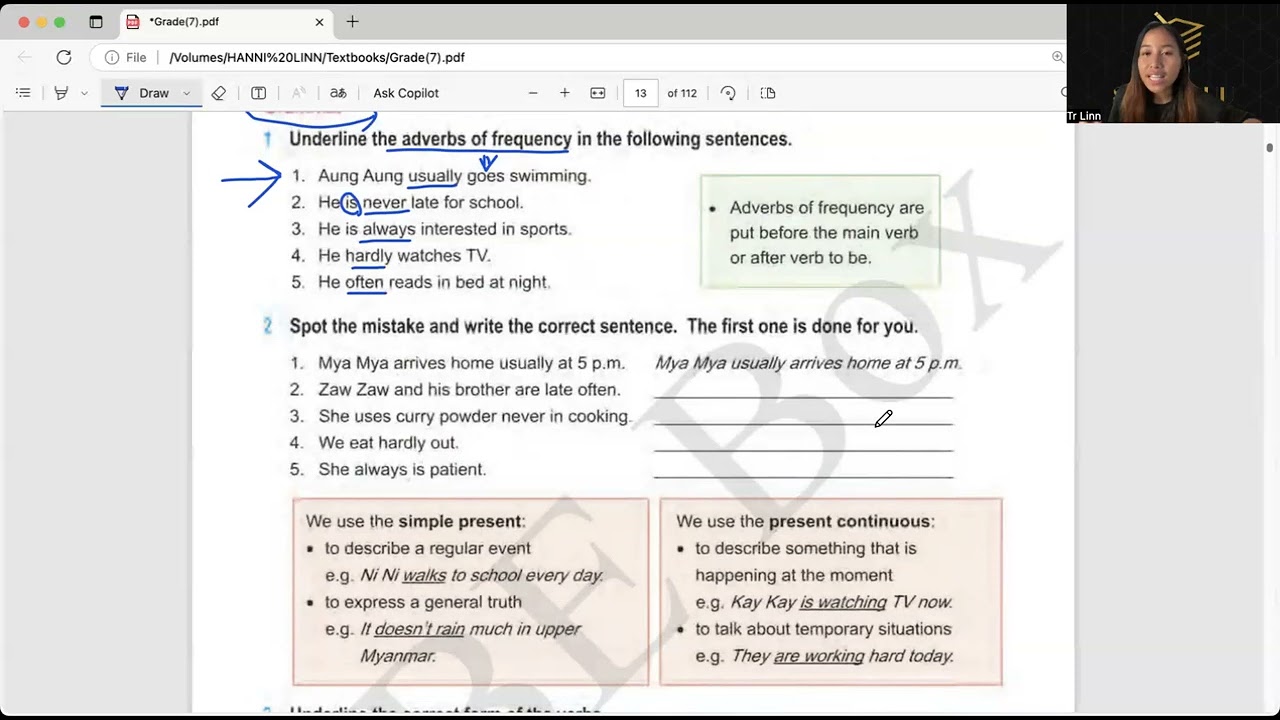
Task: Click sentence "She always is patient."
Action: coord(402,469)
